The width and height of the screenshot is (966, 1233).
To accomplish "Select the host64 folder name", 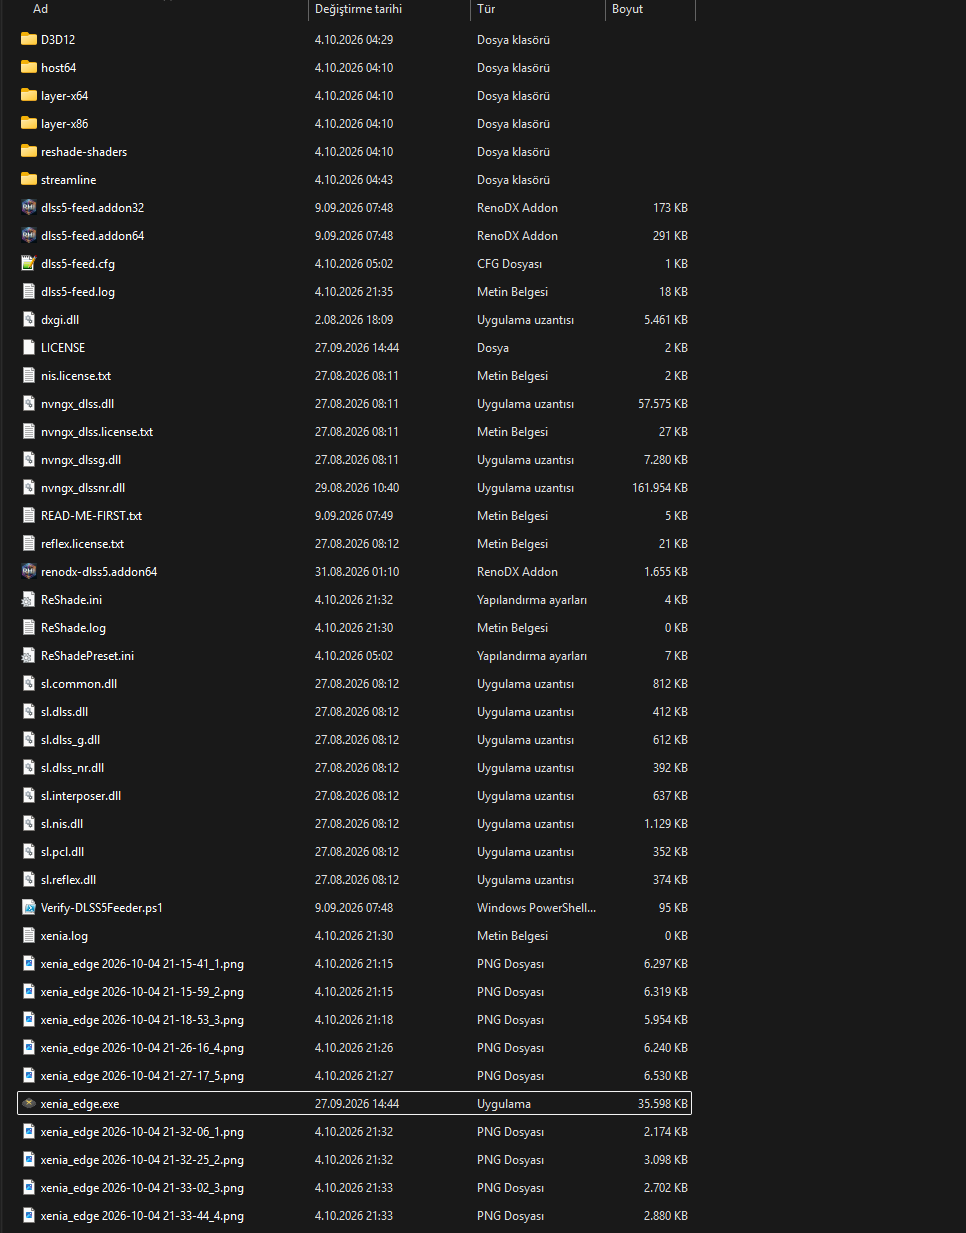I will pos(58,68).
